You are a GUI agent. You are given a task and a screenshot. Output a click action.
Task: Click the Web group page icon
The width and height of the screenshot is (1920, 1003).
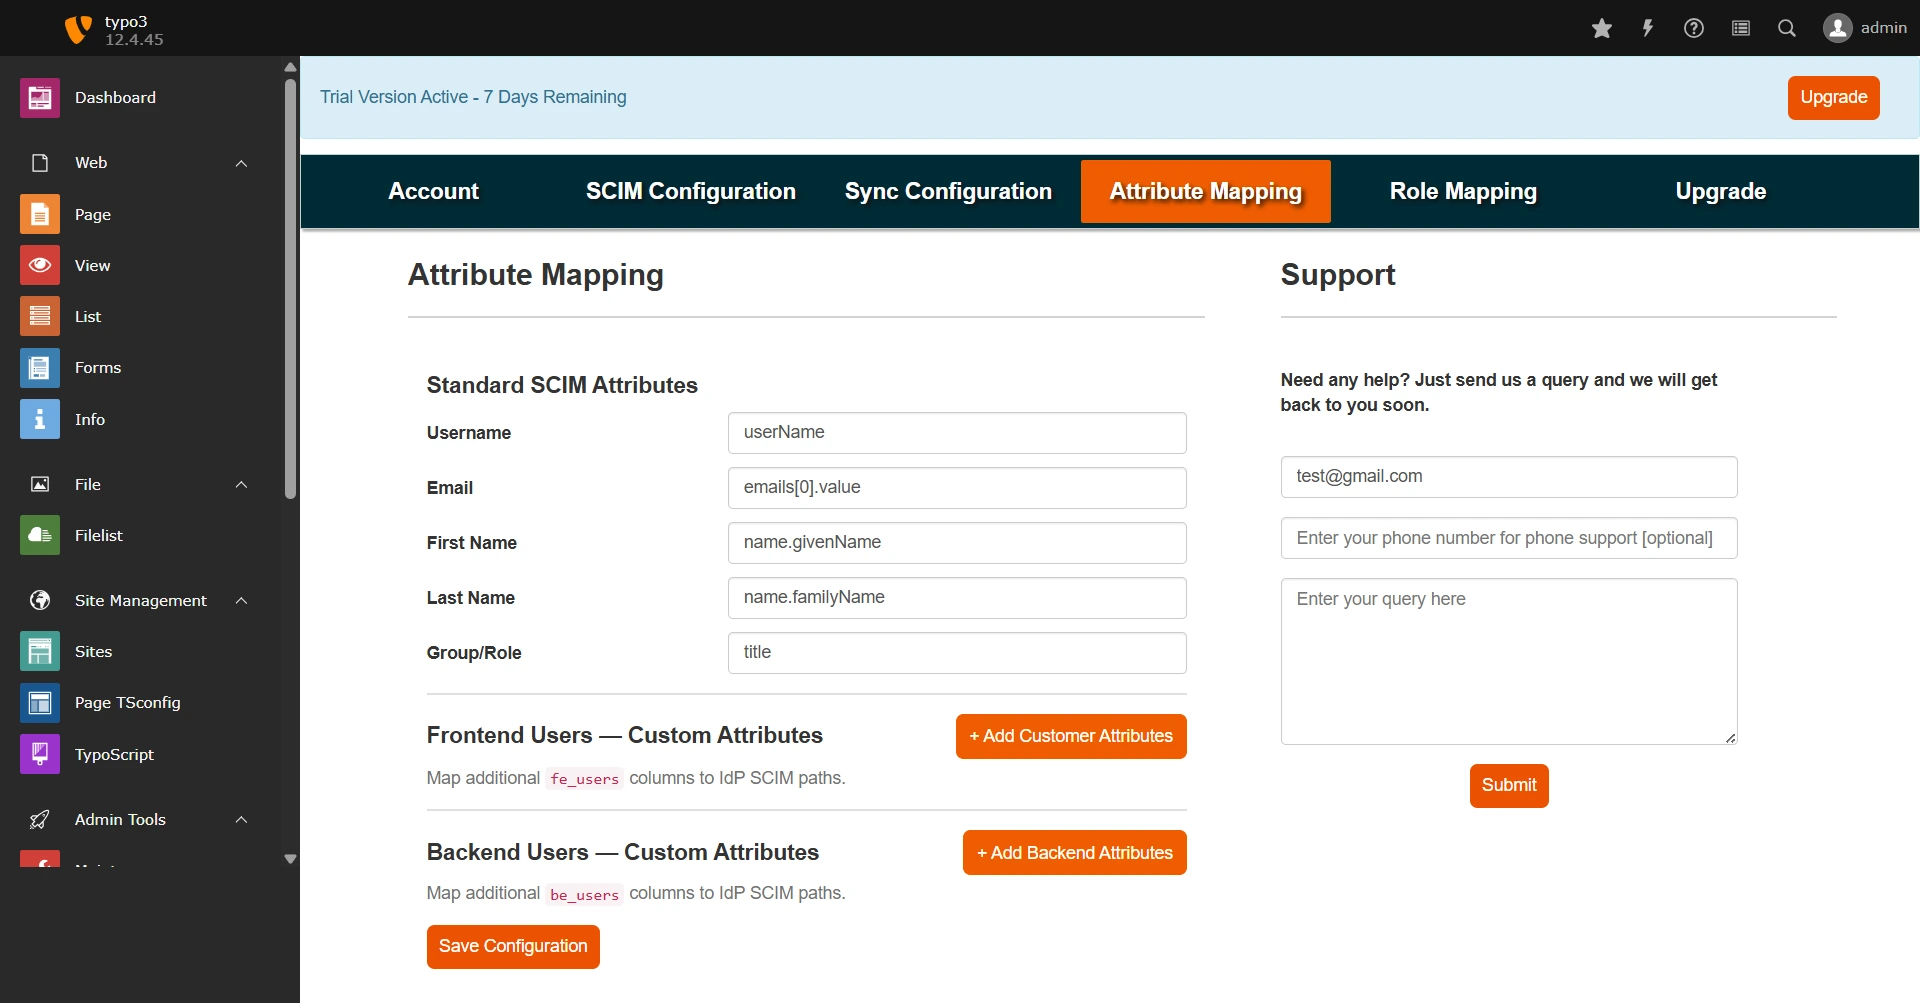[40, 163]
